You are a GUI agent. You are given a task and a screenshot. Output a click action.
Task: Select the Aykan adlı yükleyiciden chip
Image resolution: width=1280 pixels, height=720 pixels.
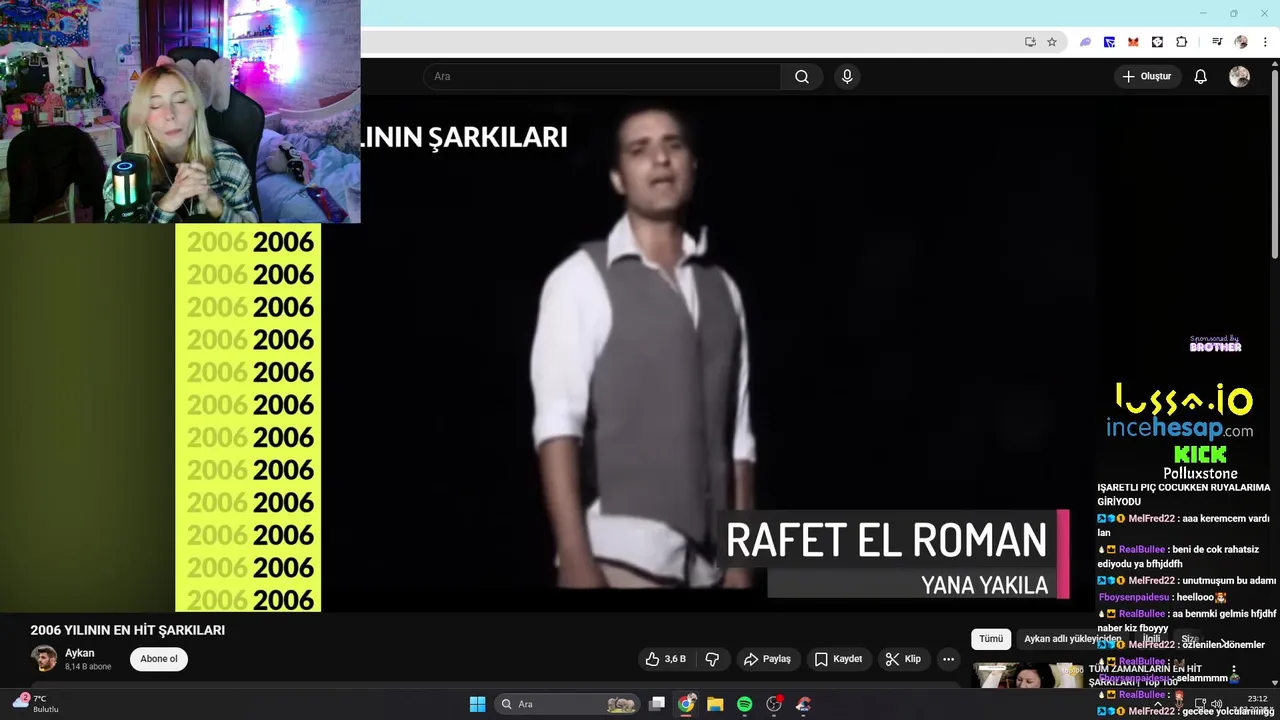(1072, 639)
